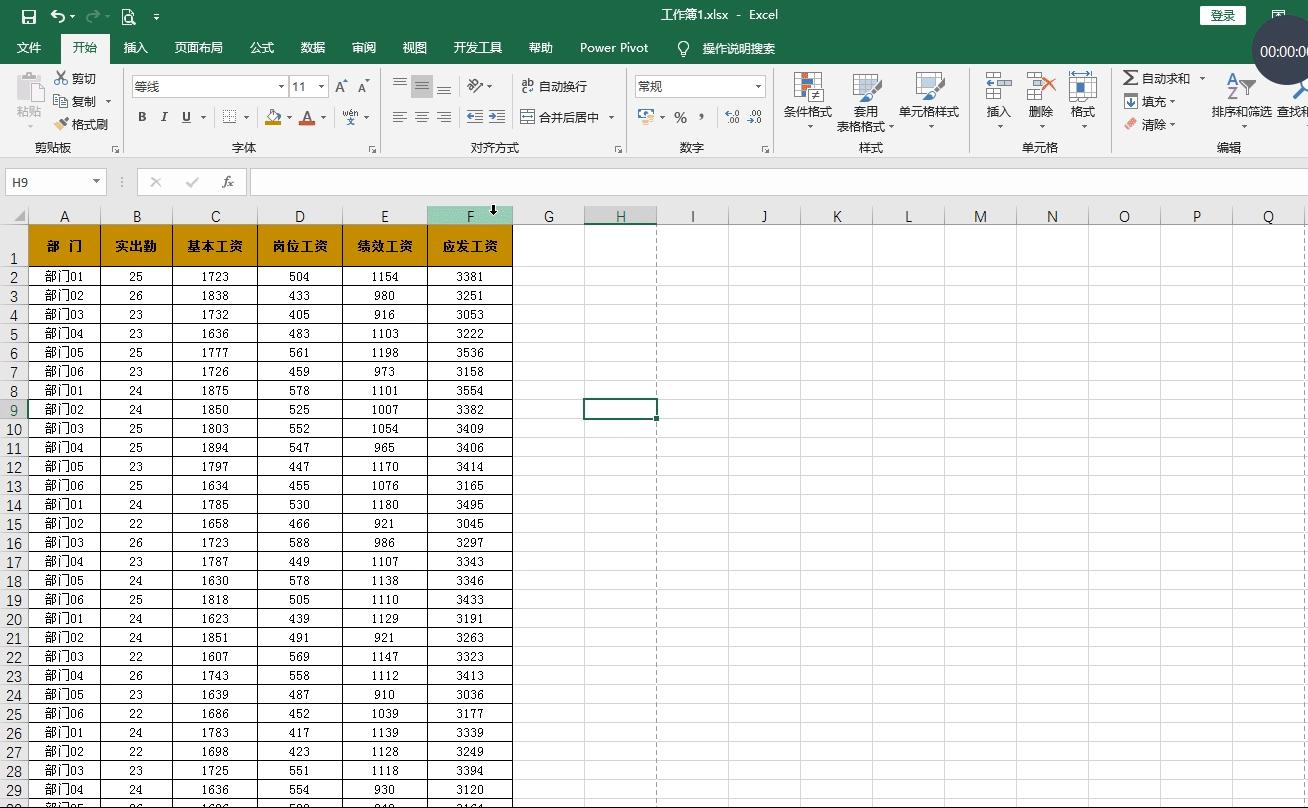Open 条件格式 (Conditional Formatting)
This screenshot has width=1308, height=808.
pyautogui.click(x=808, y=100)
